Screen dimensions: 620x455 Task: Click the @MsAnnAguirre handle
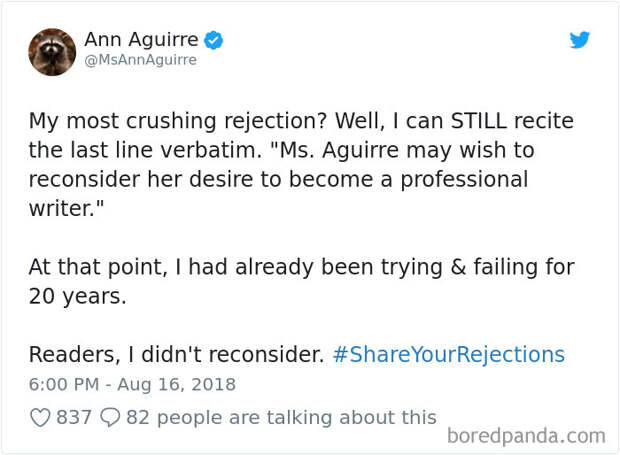(x=140, y=60)
